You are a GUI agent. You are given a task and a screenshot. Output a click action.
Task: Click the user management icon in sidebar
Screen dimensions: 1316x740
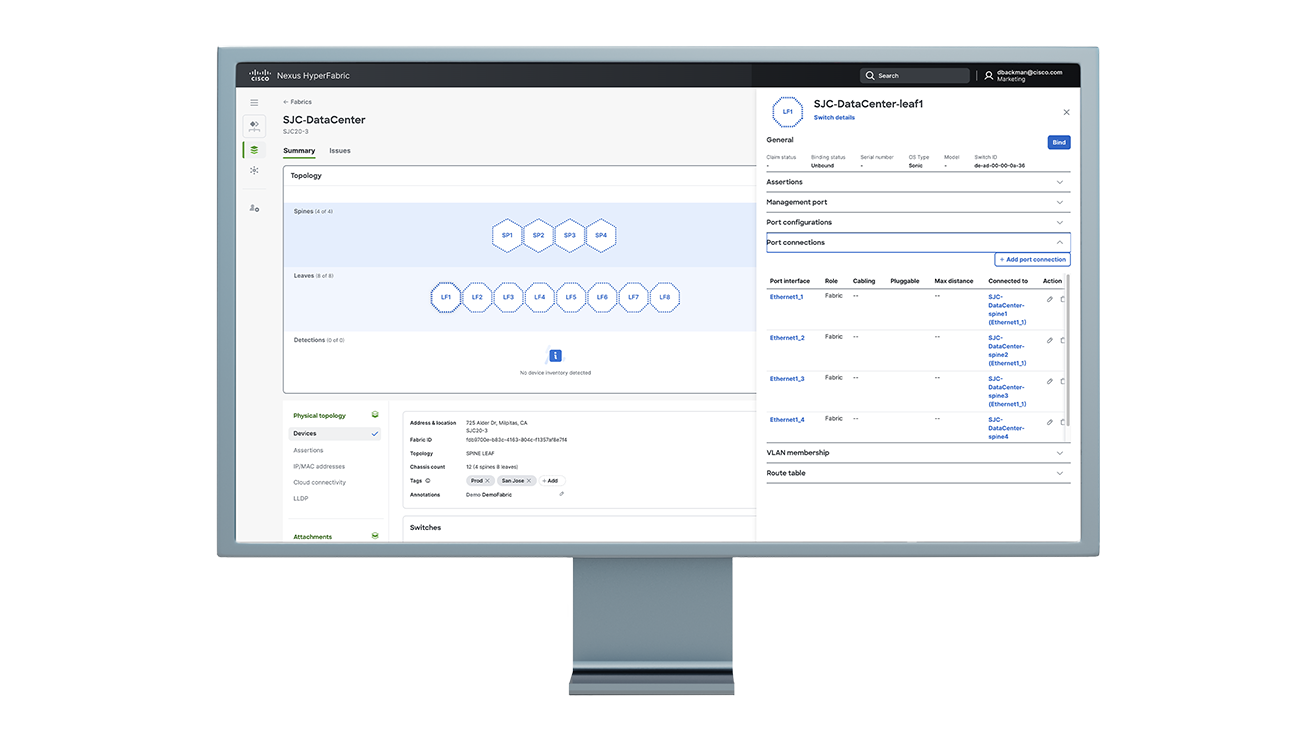pos(254,208)
